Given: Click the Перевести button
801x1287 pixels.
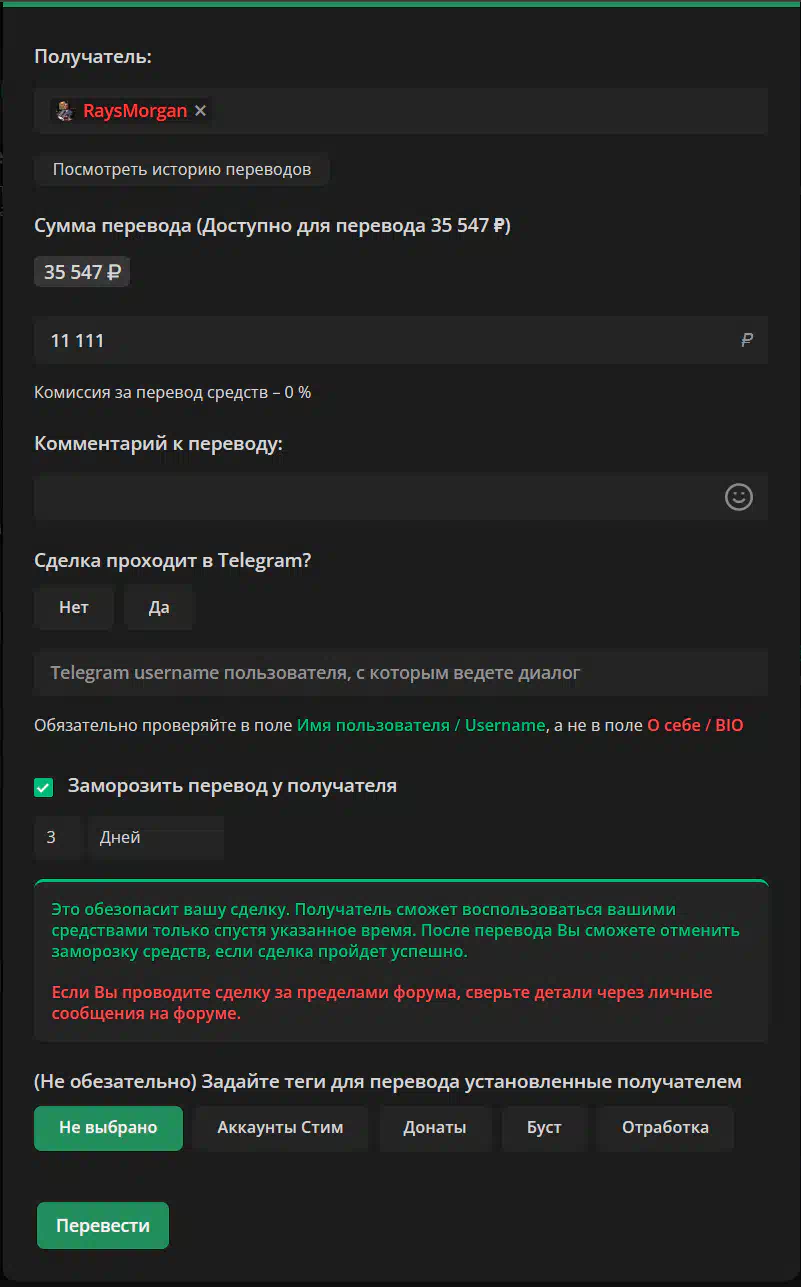Looking at the screenshot, I should [x=103, y=1226].
